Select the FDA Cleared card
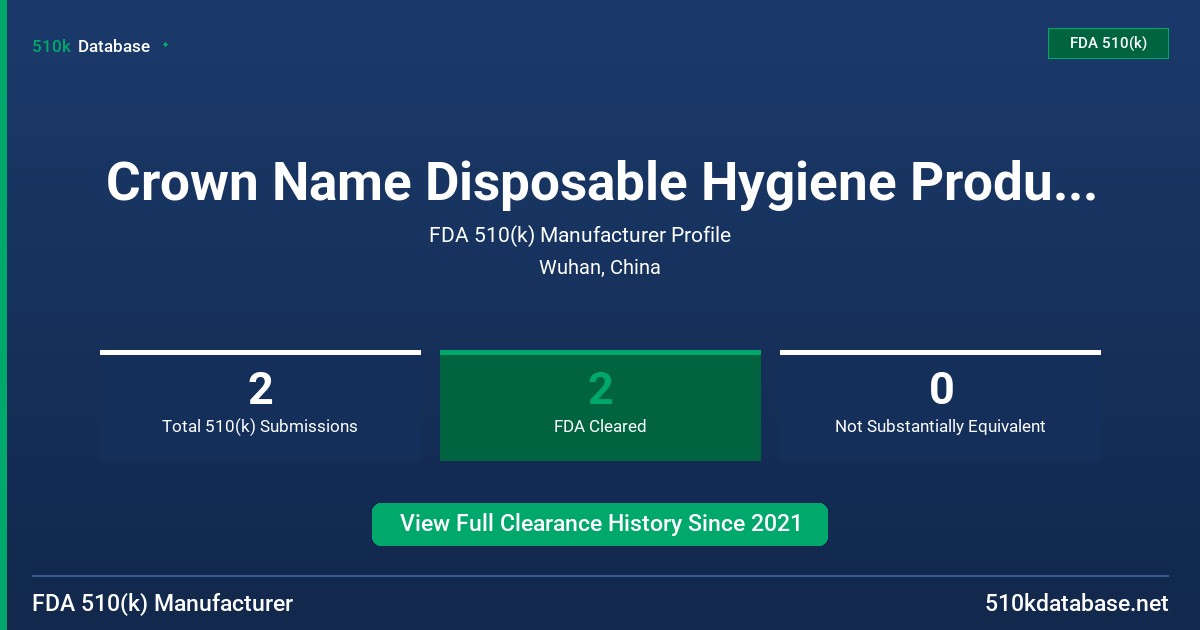Screen dimensions: 1200x630 (600, 405)
